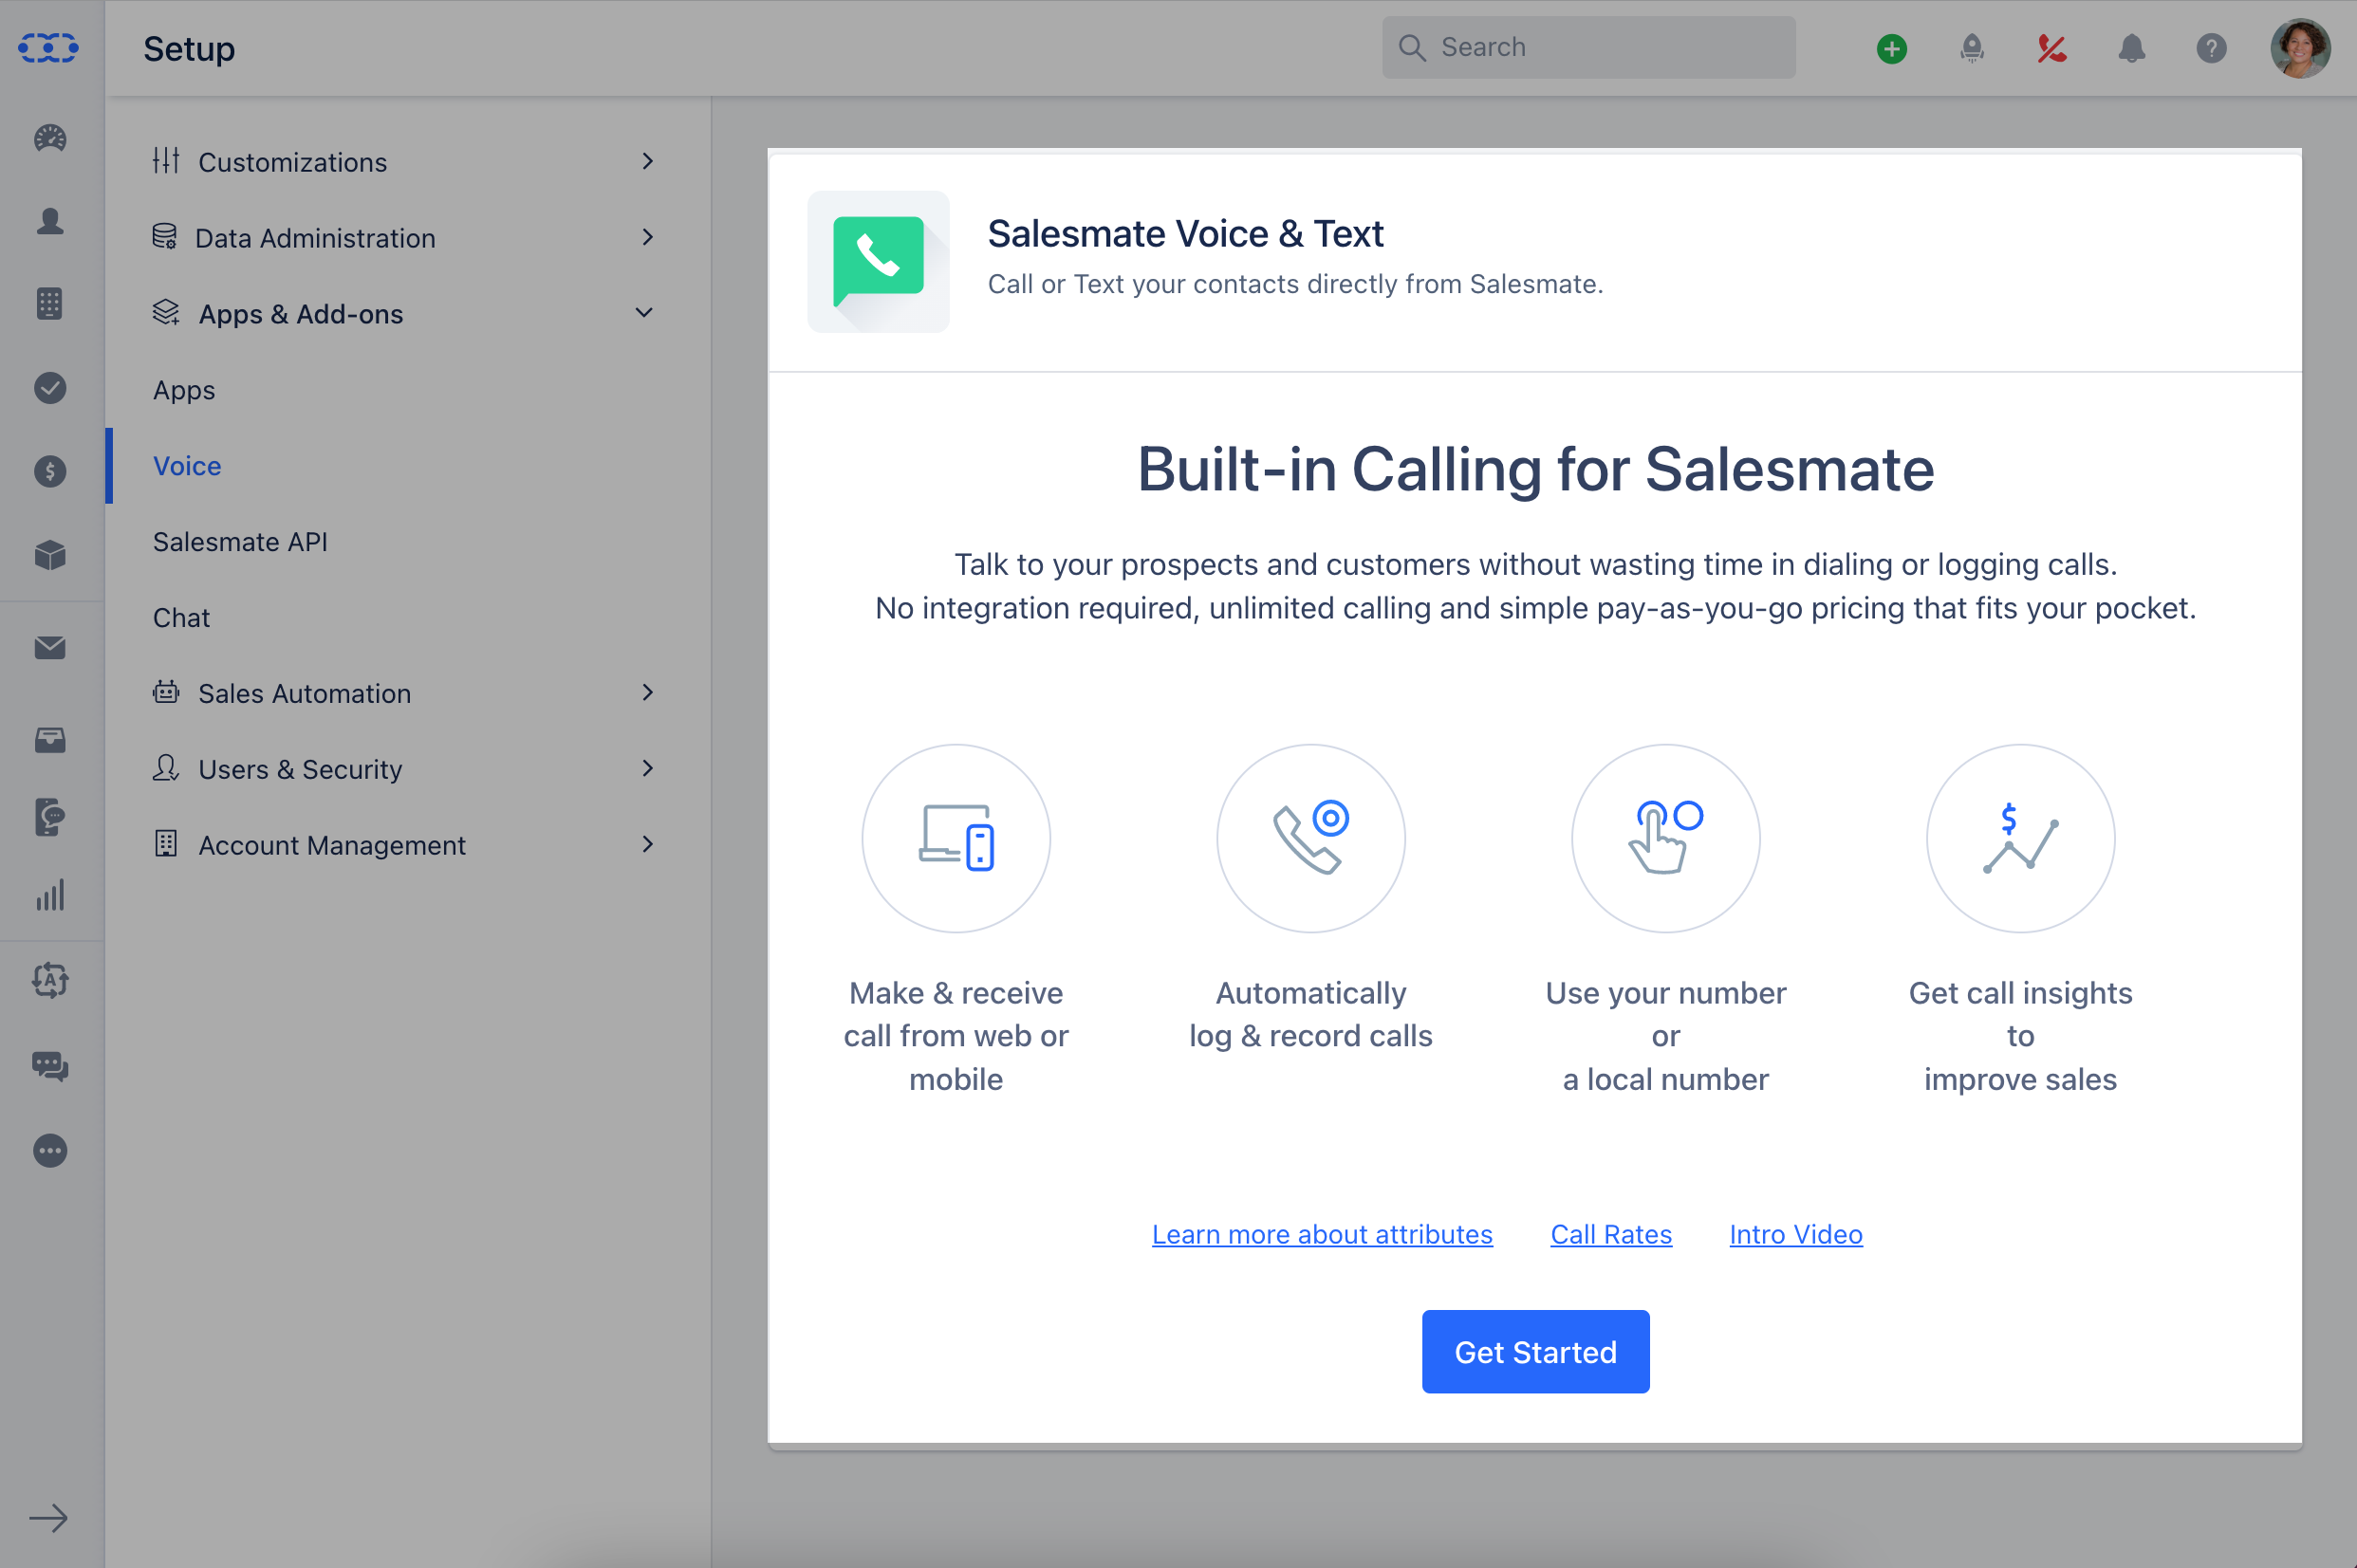Click the green plus quick-add icon
Screen dimensions: 2357x1568
click(1892, 48)
